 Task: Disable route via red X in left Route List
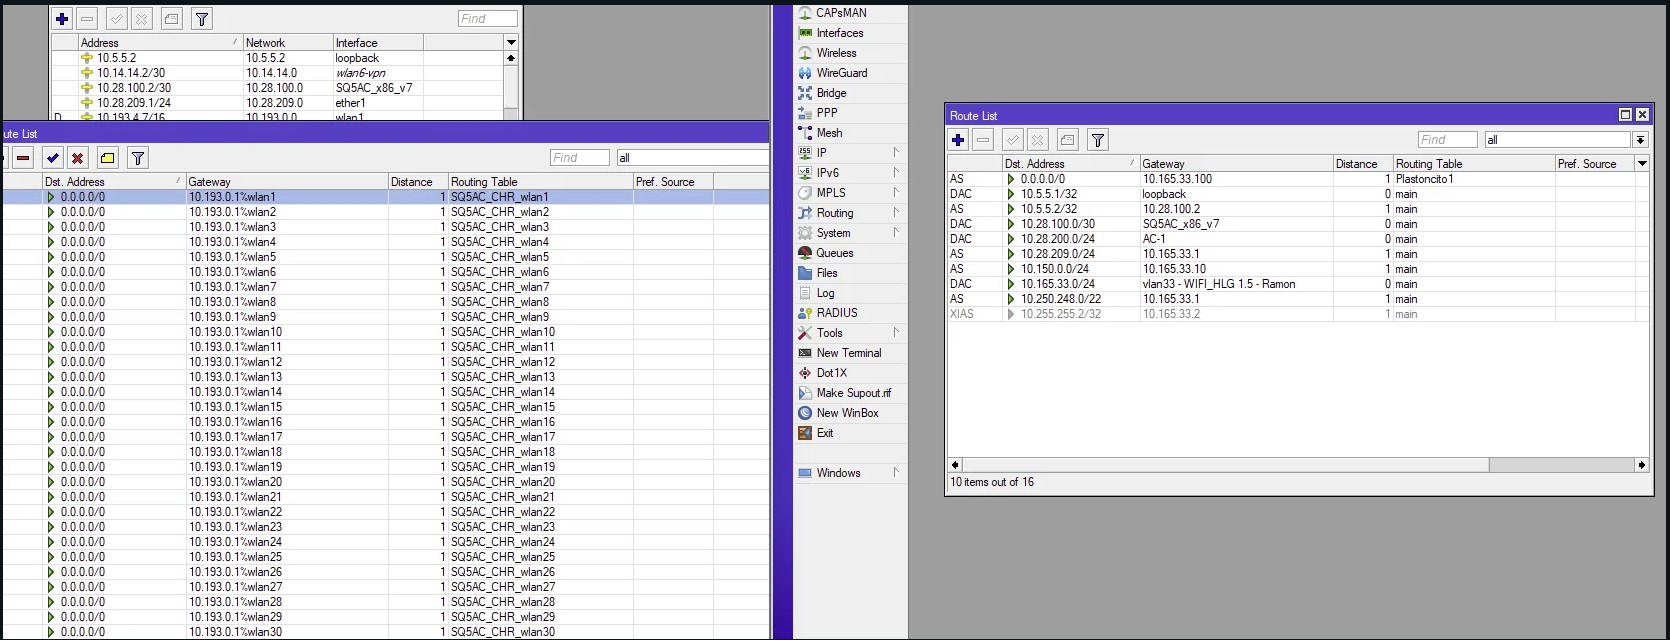(x=77, y=158)
